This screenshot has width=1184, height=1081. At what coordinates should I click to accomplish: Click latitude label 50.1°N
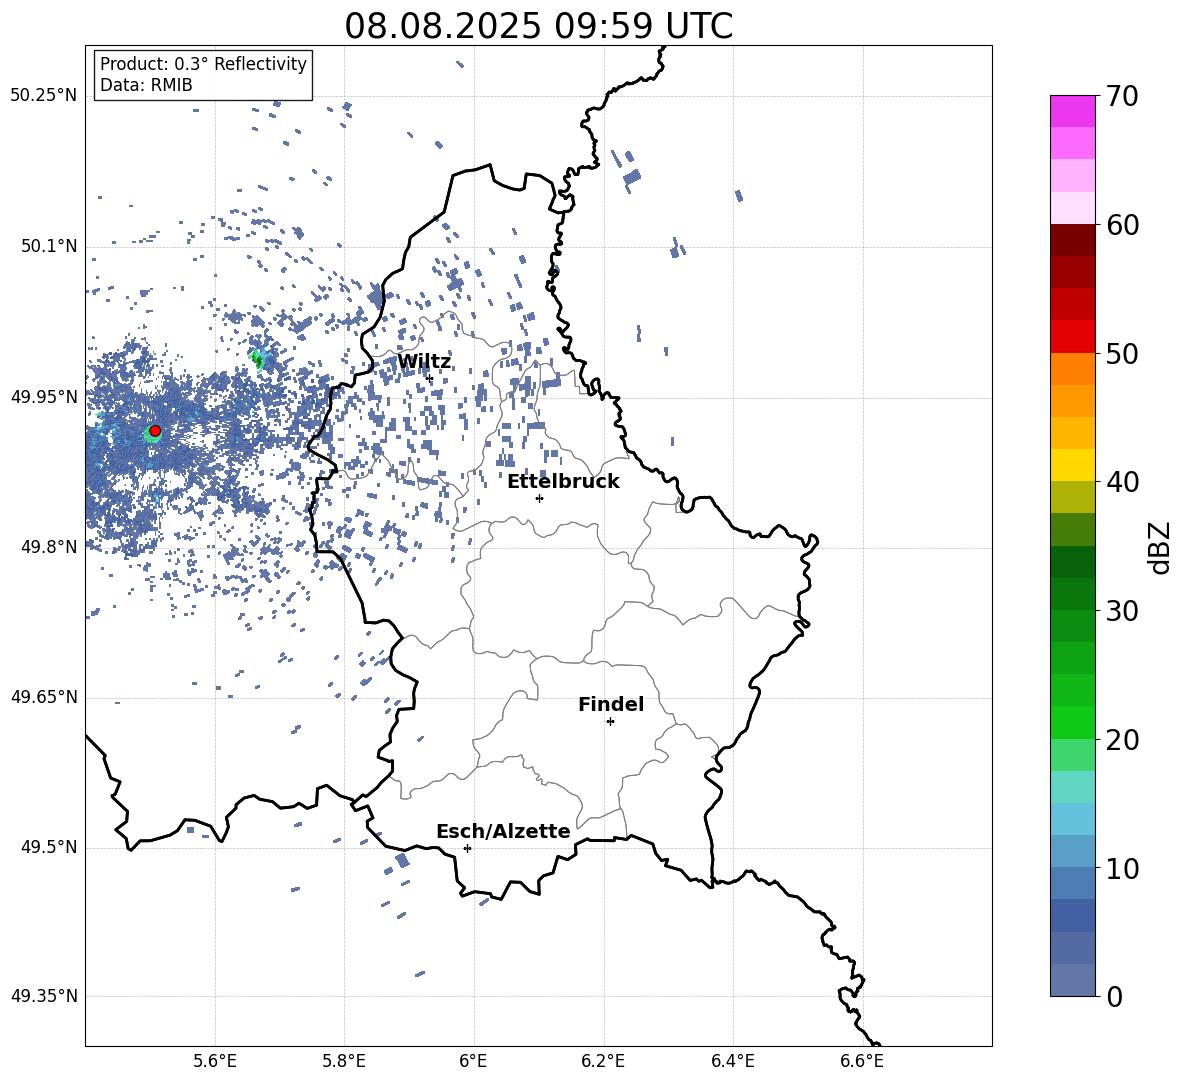pyautogui.click(x=49, y=247)
